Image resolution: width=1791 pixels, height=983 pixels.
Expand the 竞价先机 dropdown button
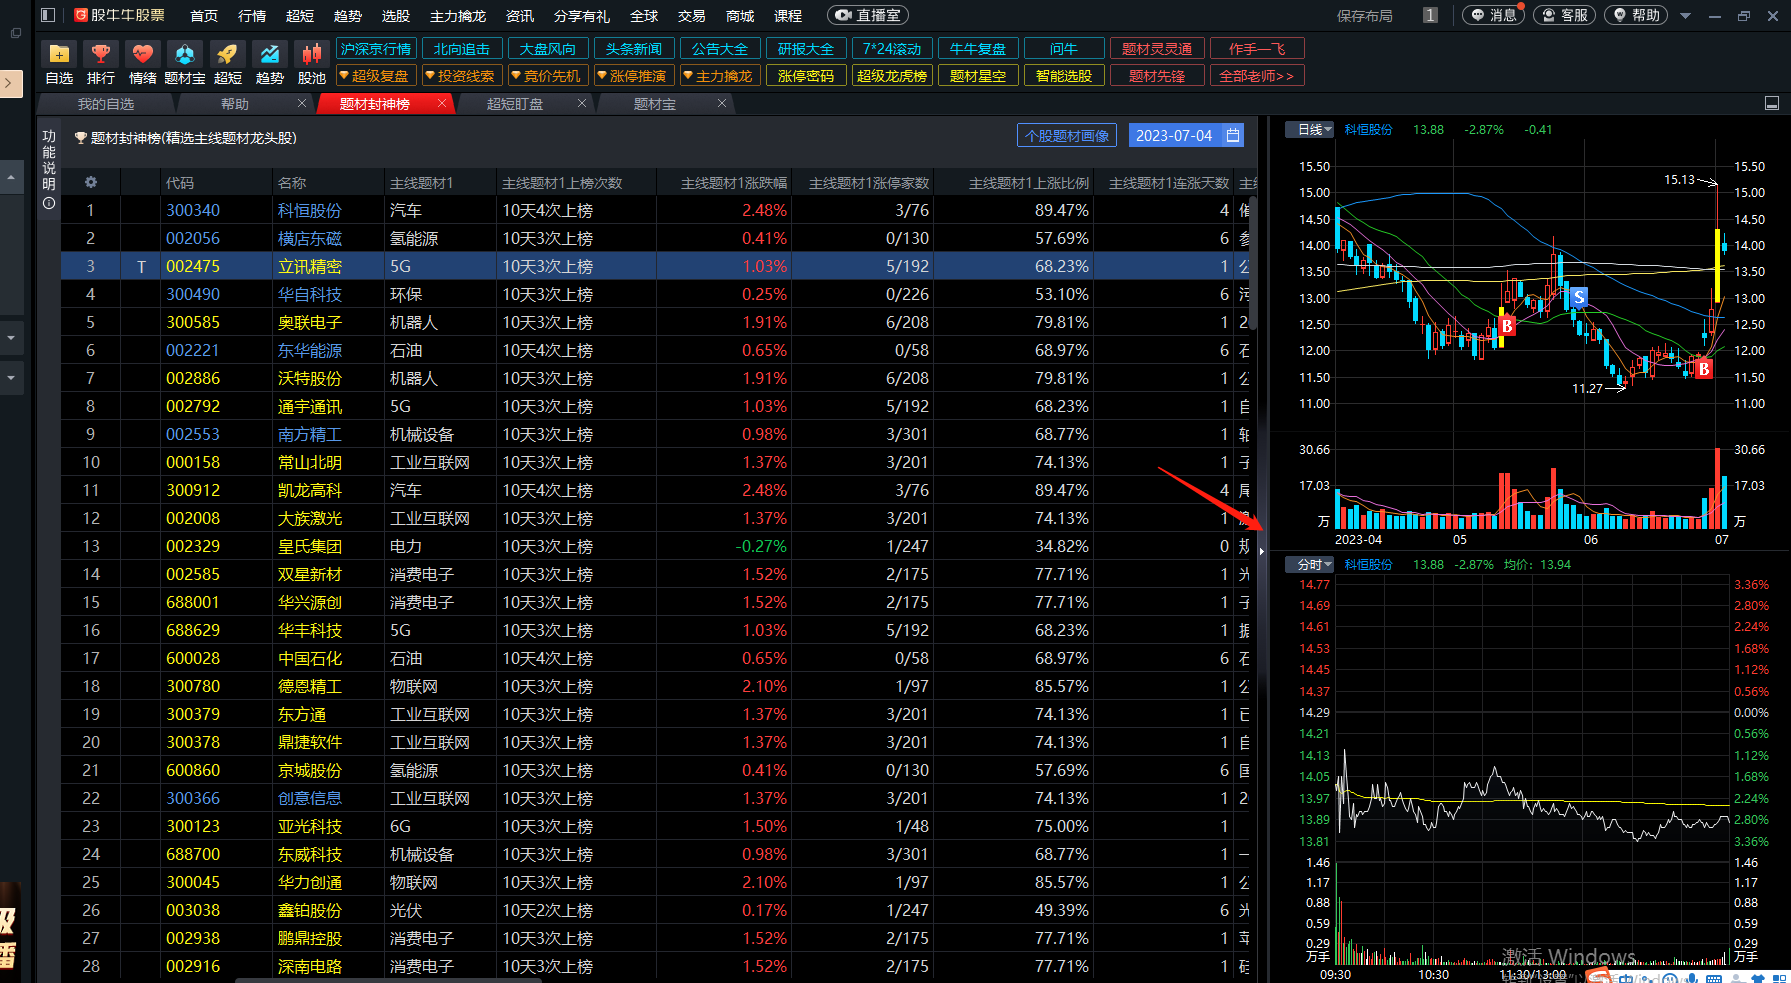click(547, 76)
